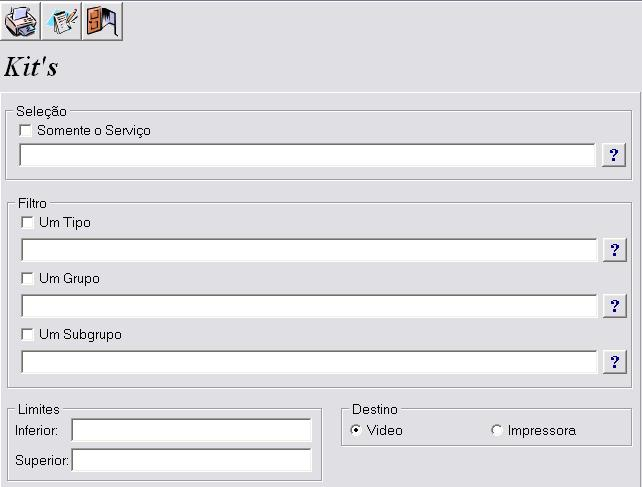This screenshot has width=642, height=487.
Task: Click the Um Grupo text field
Action: [308, 306]
